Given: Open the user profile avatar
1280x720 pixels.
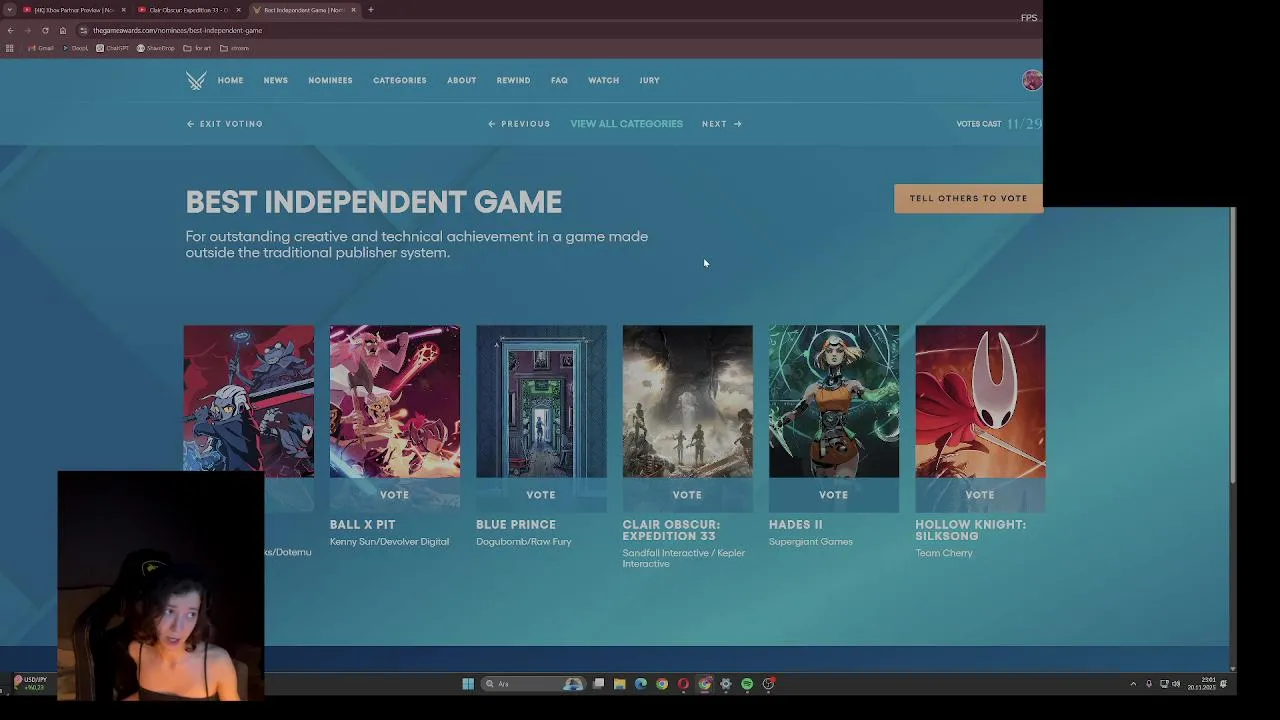Looking at the screenshot, I should (x=1032, y=81).
